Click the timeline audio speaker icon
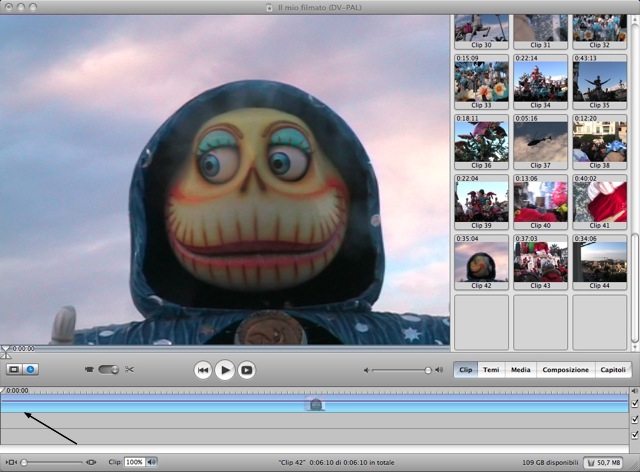 point(635,391)
